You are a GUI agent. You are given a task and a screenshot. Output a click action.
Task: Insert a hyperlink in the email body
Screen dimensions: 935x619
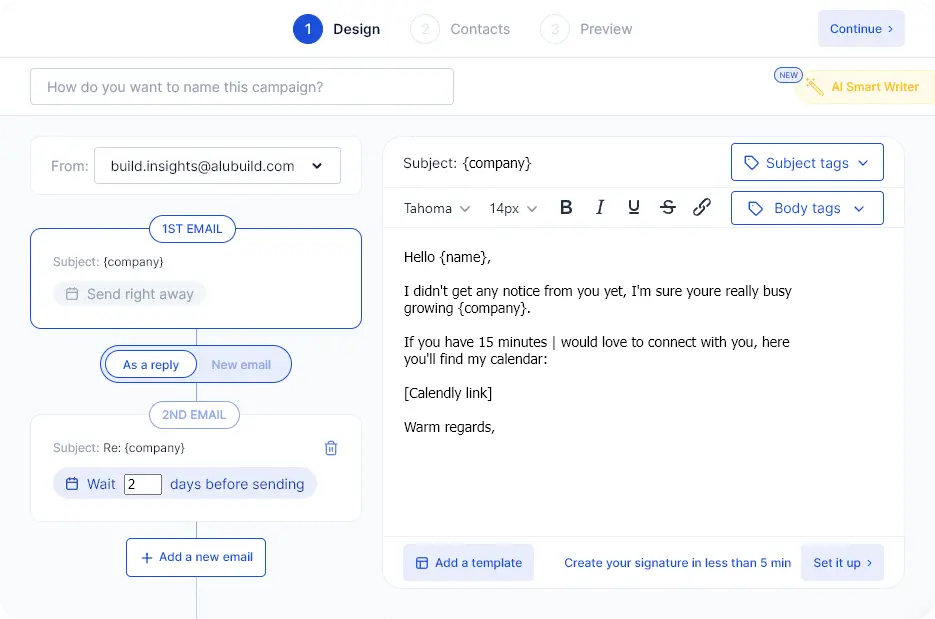[702, 208]
